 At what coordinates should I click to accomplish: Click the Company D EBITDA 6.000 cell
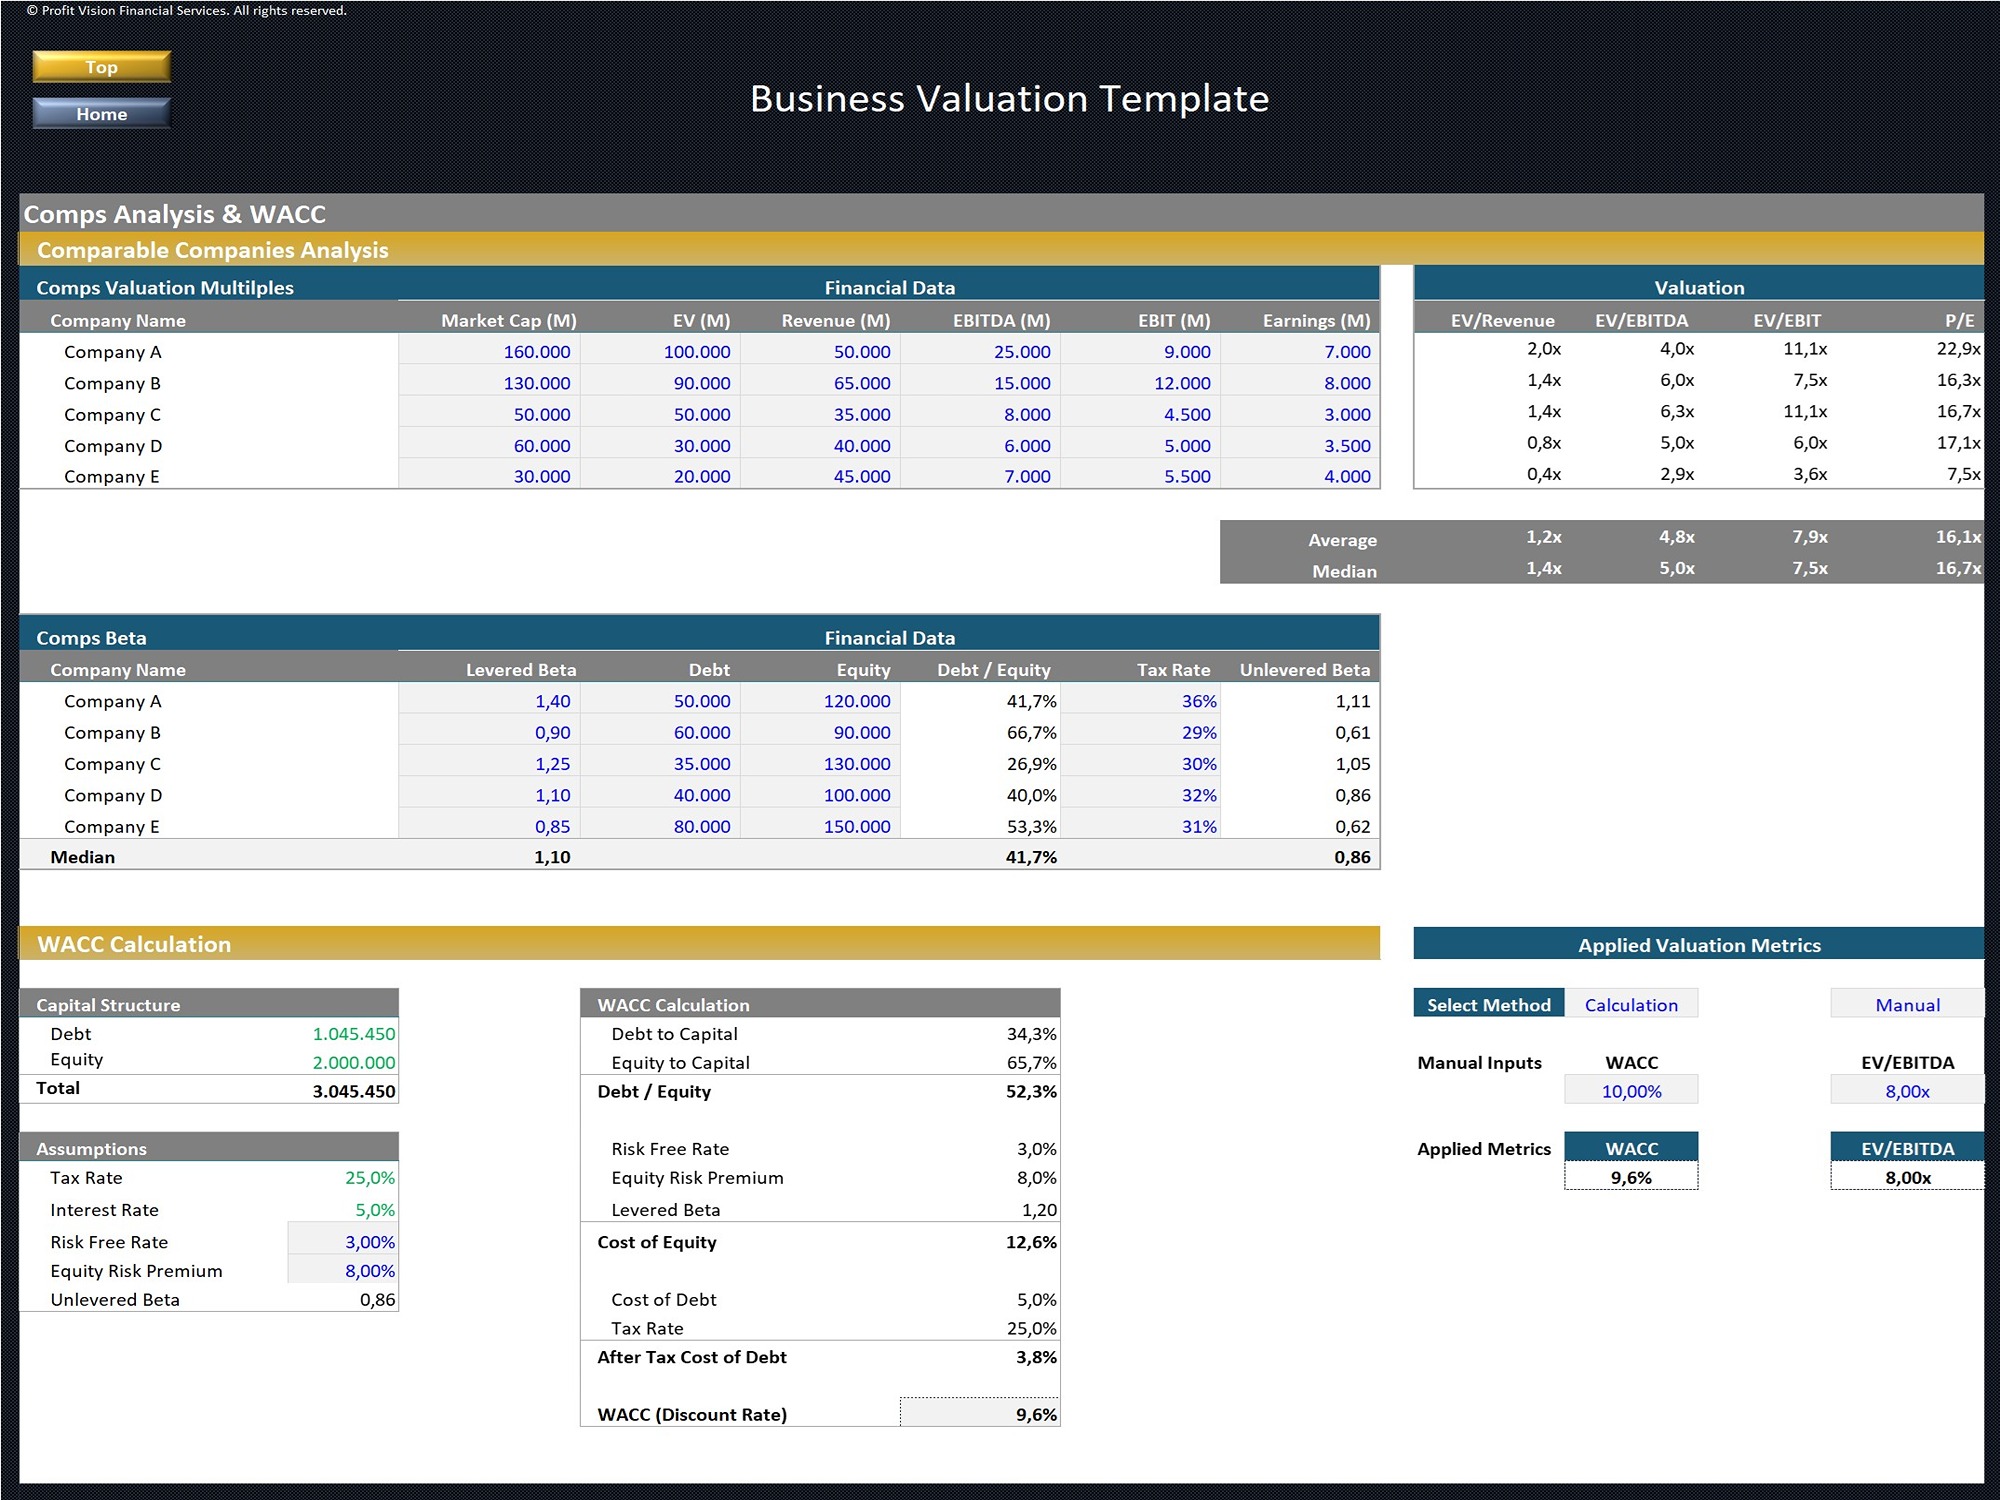(982, 446)
